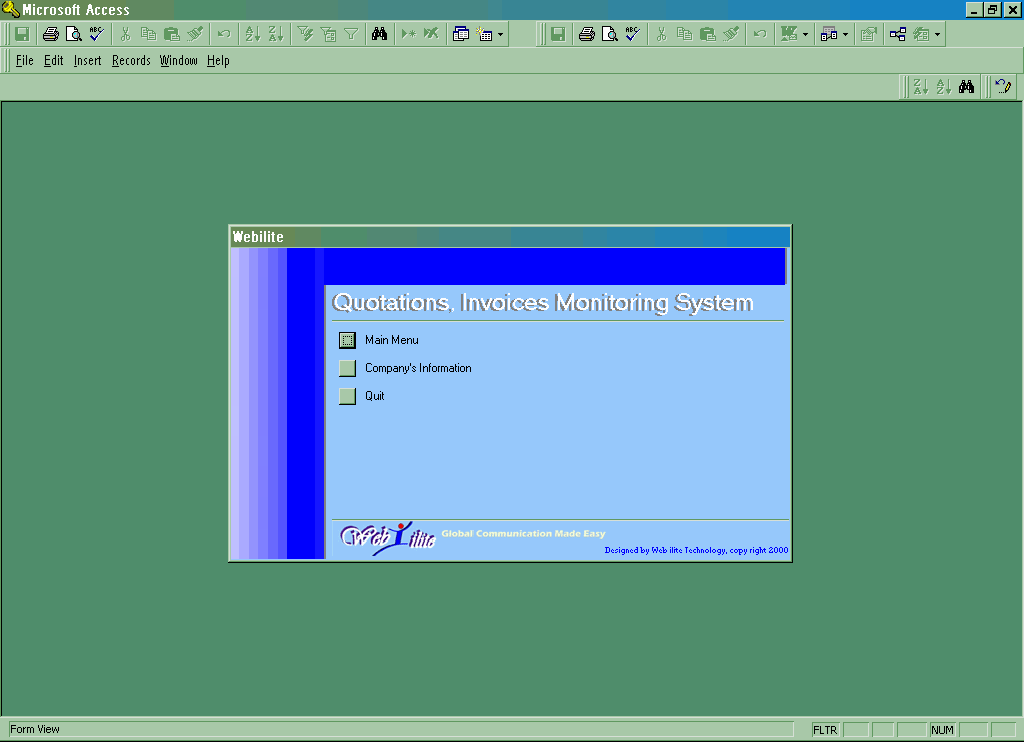Open the Window menu

click(x=179, y=61)
